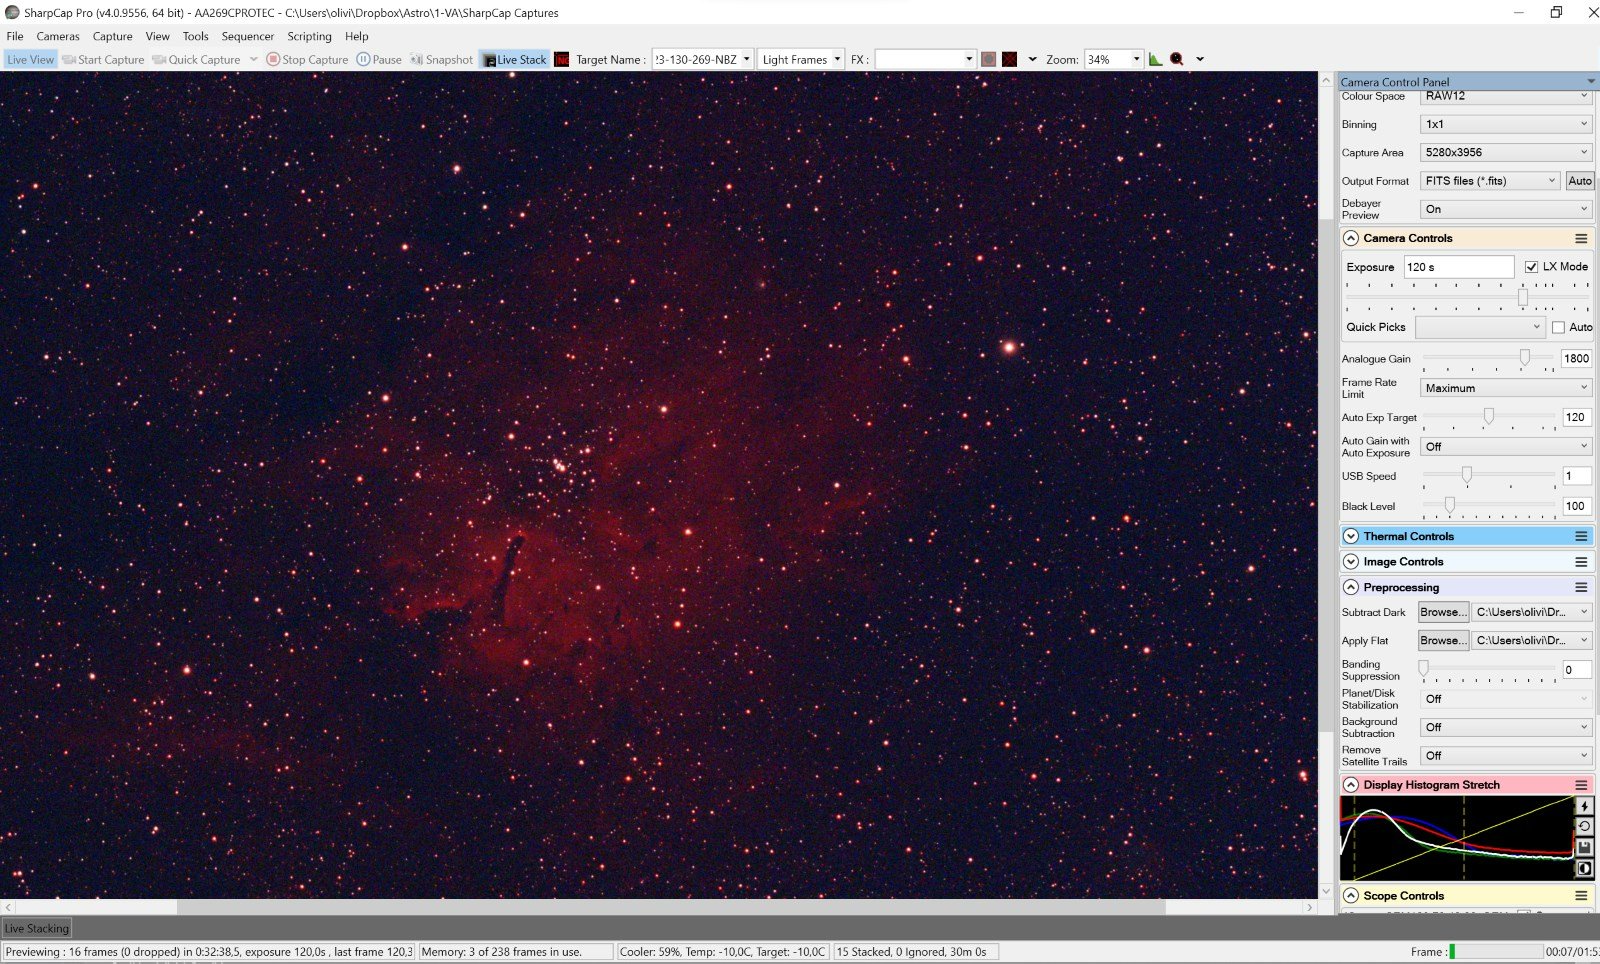
Task: Open the Background Subtraction dropdown
Action: point(1504,727)
